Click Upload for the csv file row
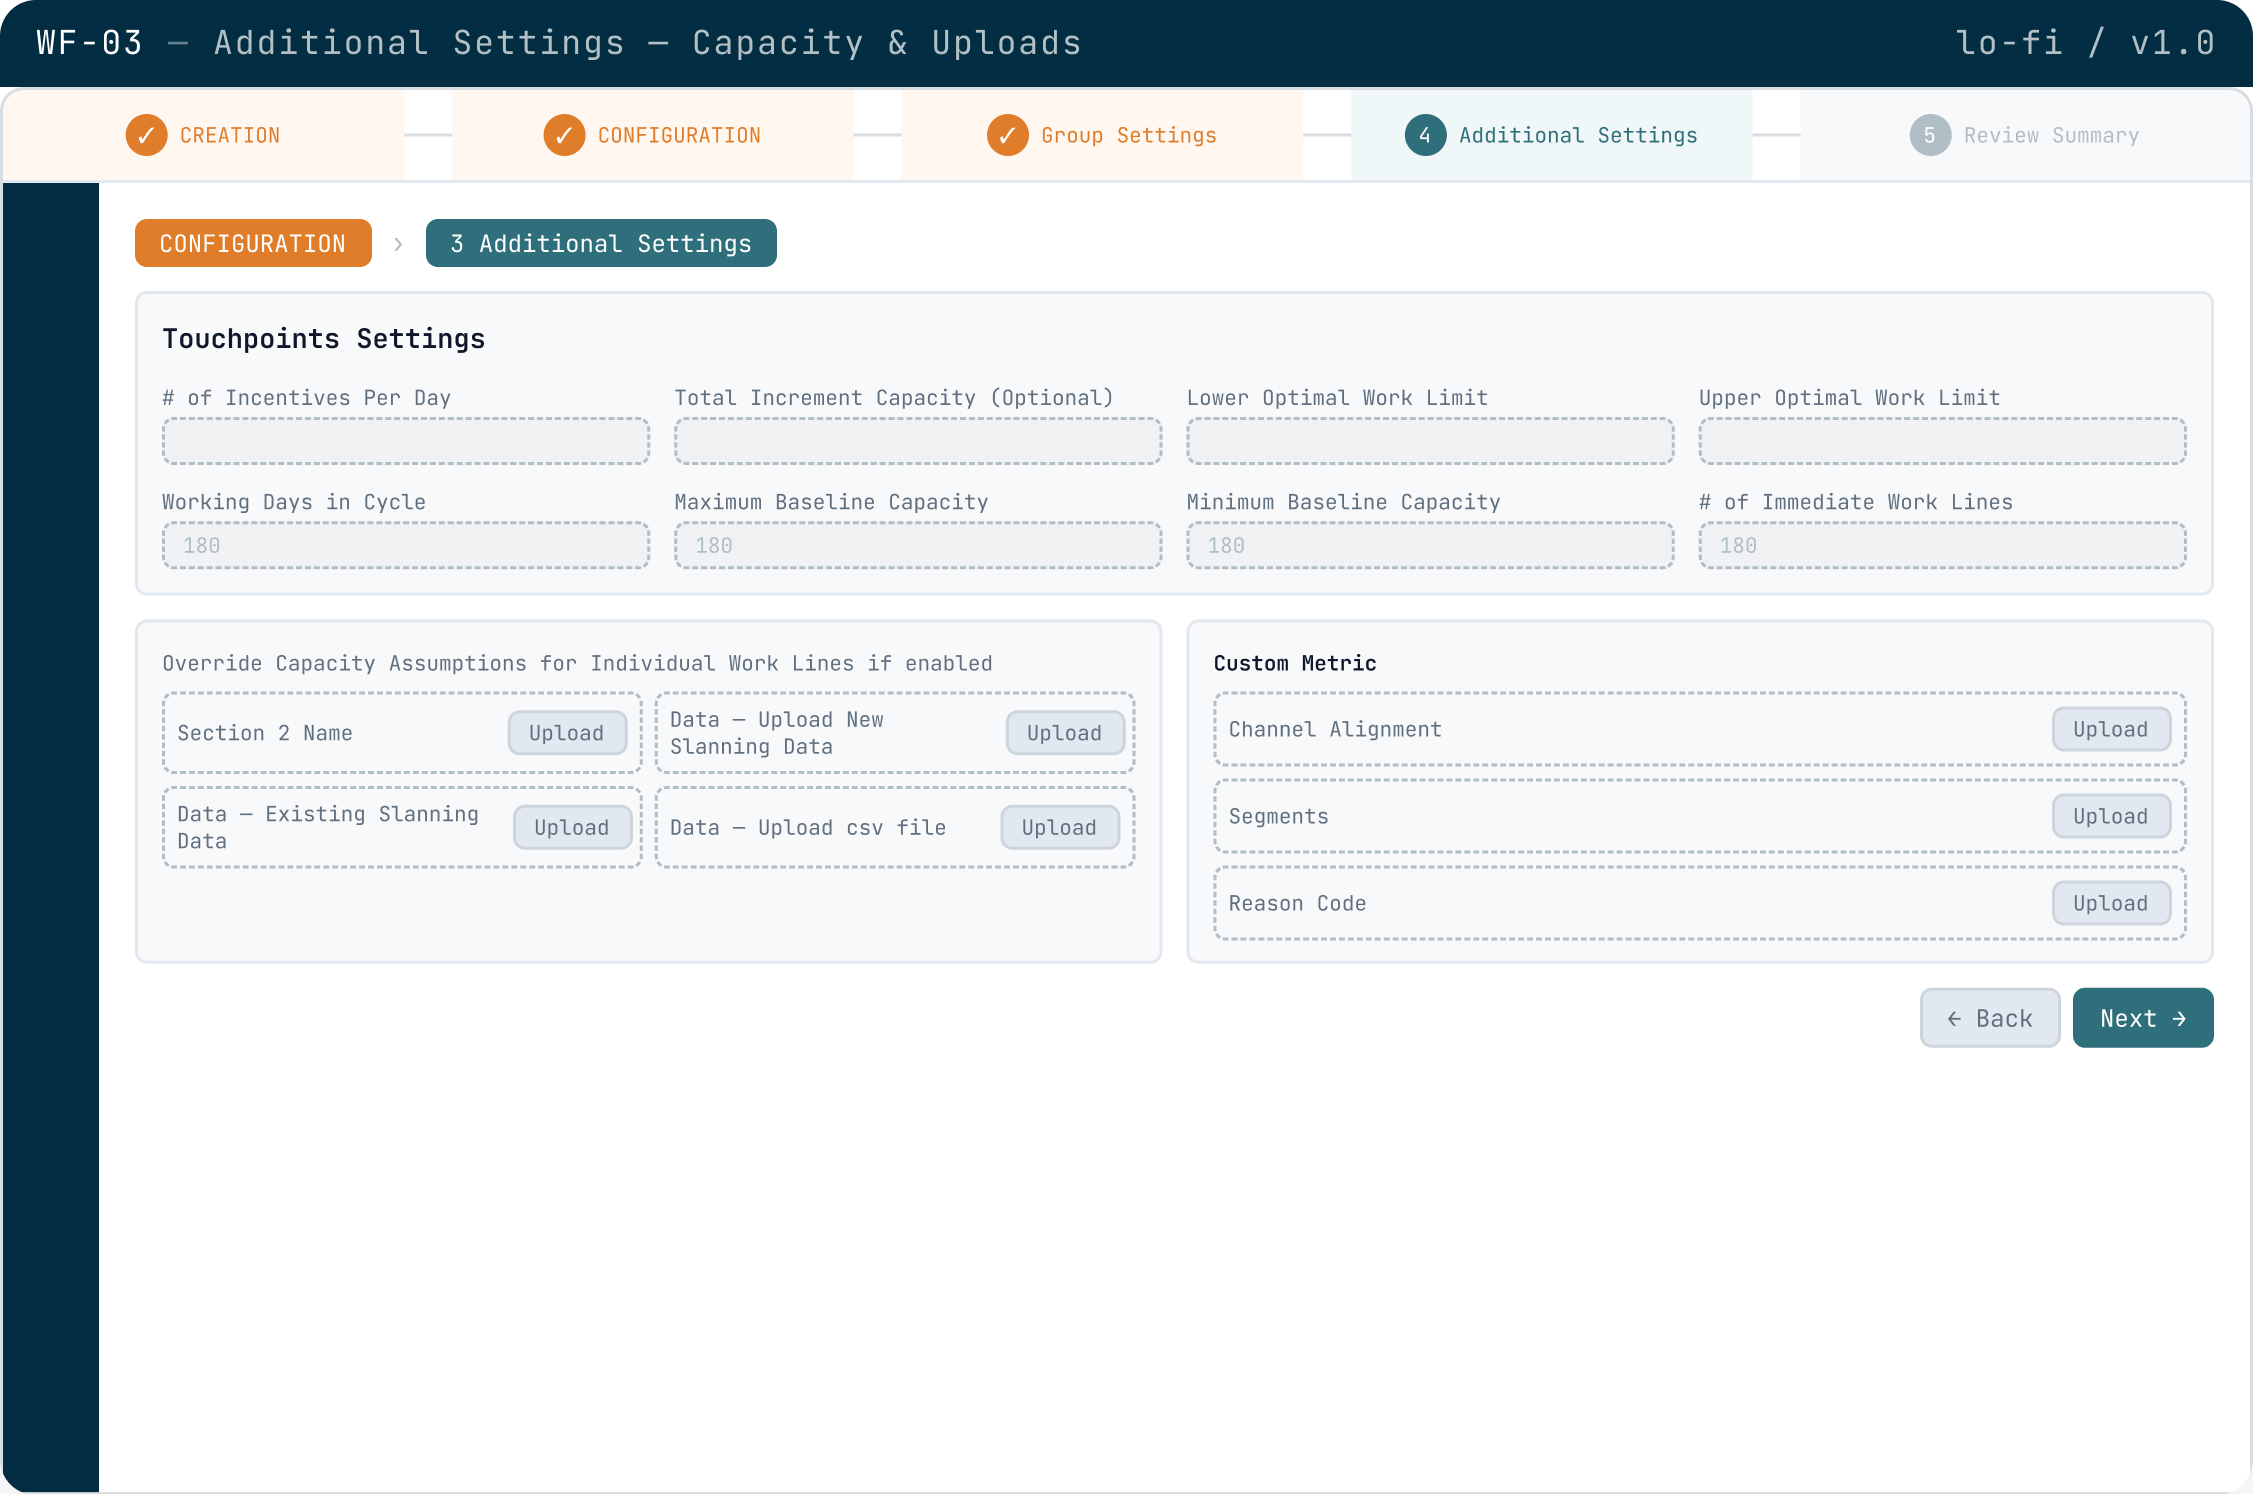This screenshot has height=1494, width=2253. point(1060,827)
